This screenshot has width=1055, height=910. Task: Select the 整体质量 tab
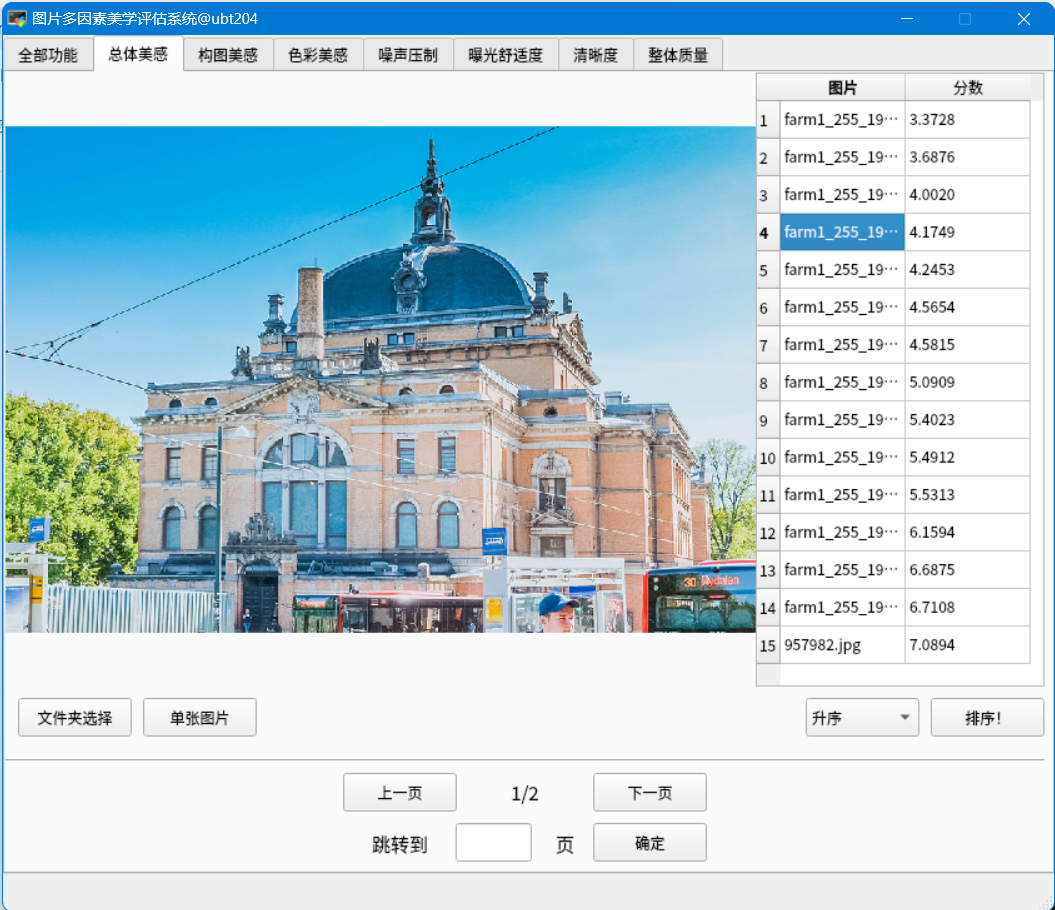click(678, 55)
